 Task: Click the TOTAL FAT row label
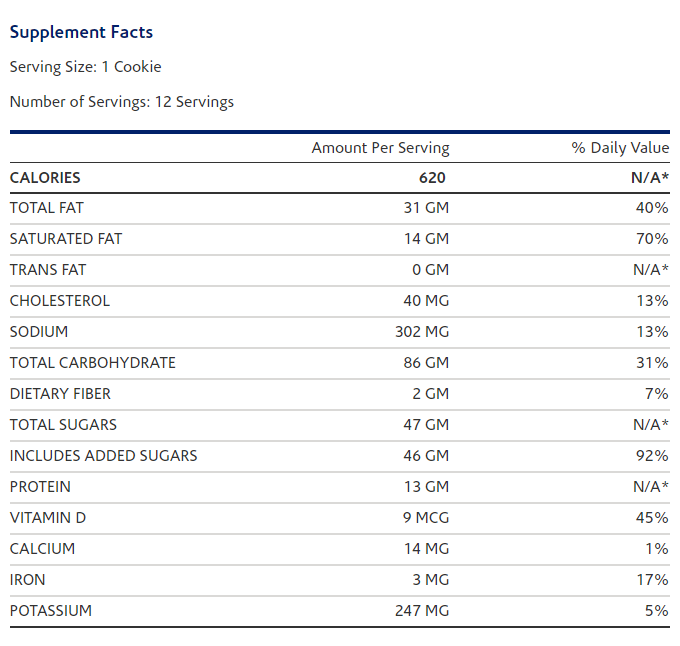(47, 208)
